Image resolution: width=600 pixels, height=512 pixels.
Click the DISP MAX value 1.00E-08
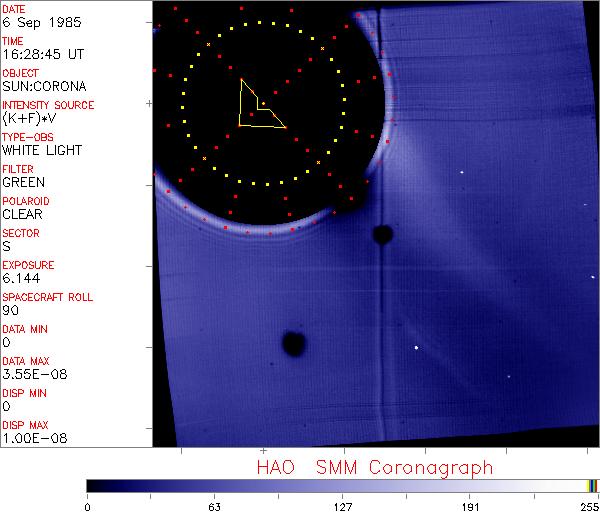30,438
